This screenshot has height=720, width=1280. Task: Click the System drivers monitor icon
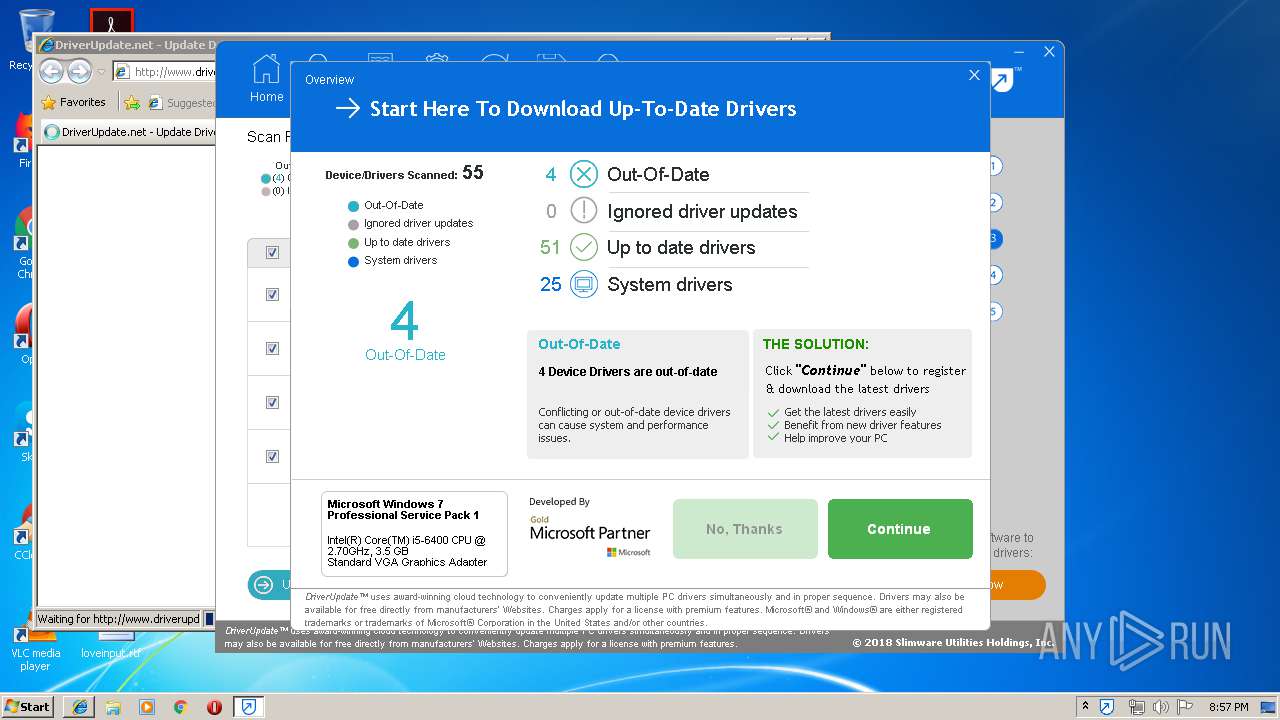click(x=584, y=284)
